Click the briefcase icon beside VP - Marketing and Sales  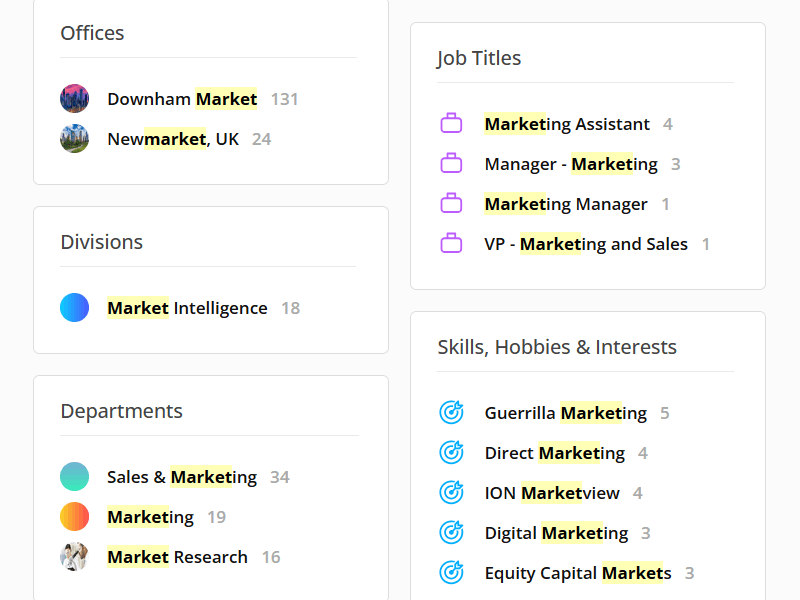coord(451,243)
